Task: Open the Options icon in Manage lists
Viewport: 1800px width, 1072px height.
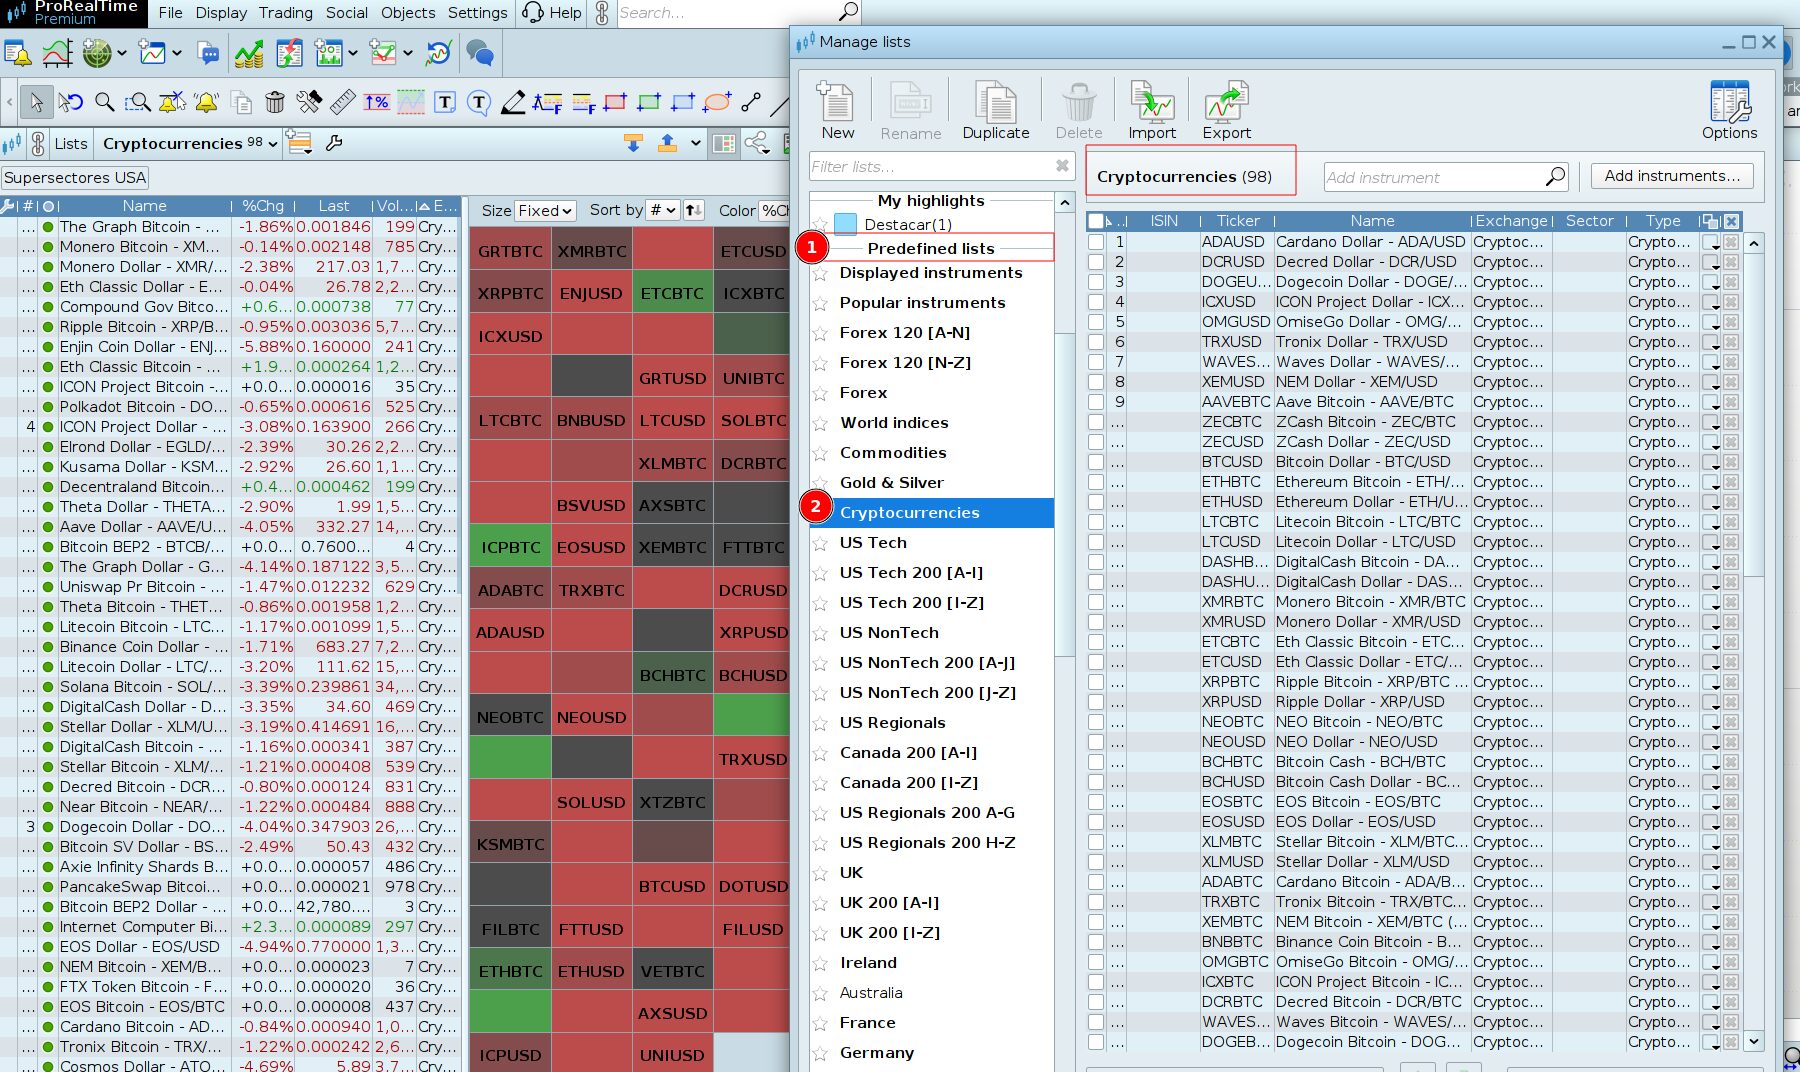Action: (1728, 103)
